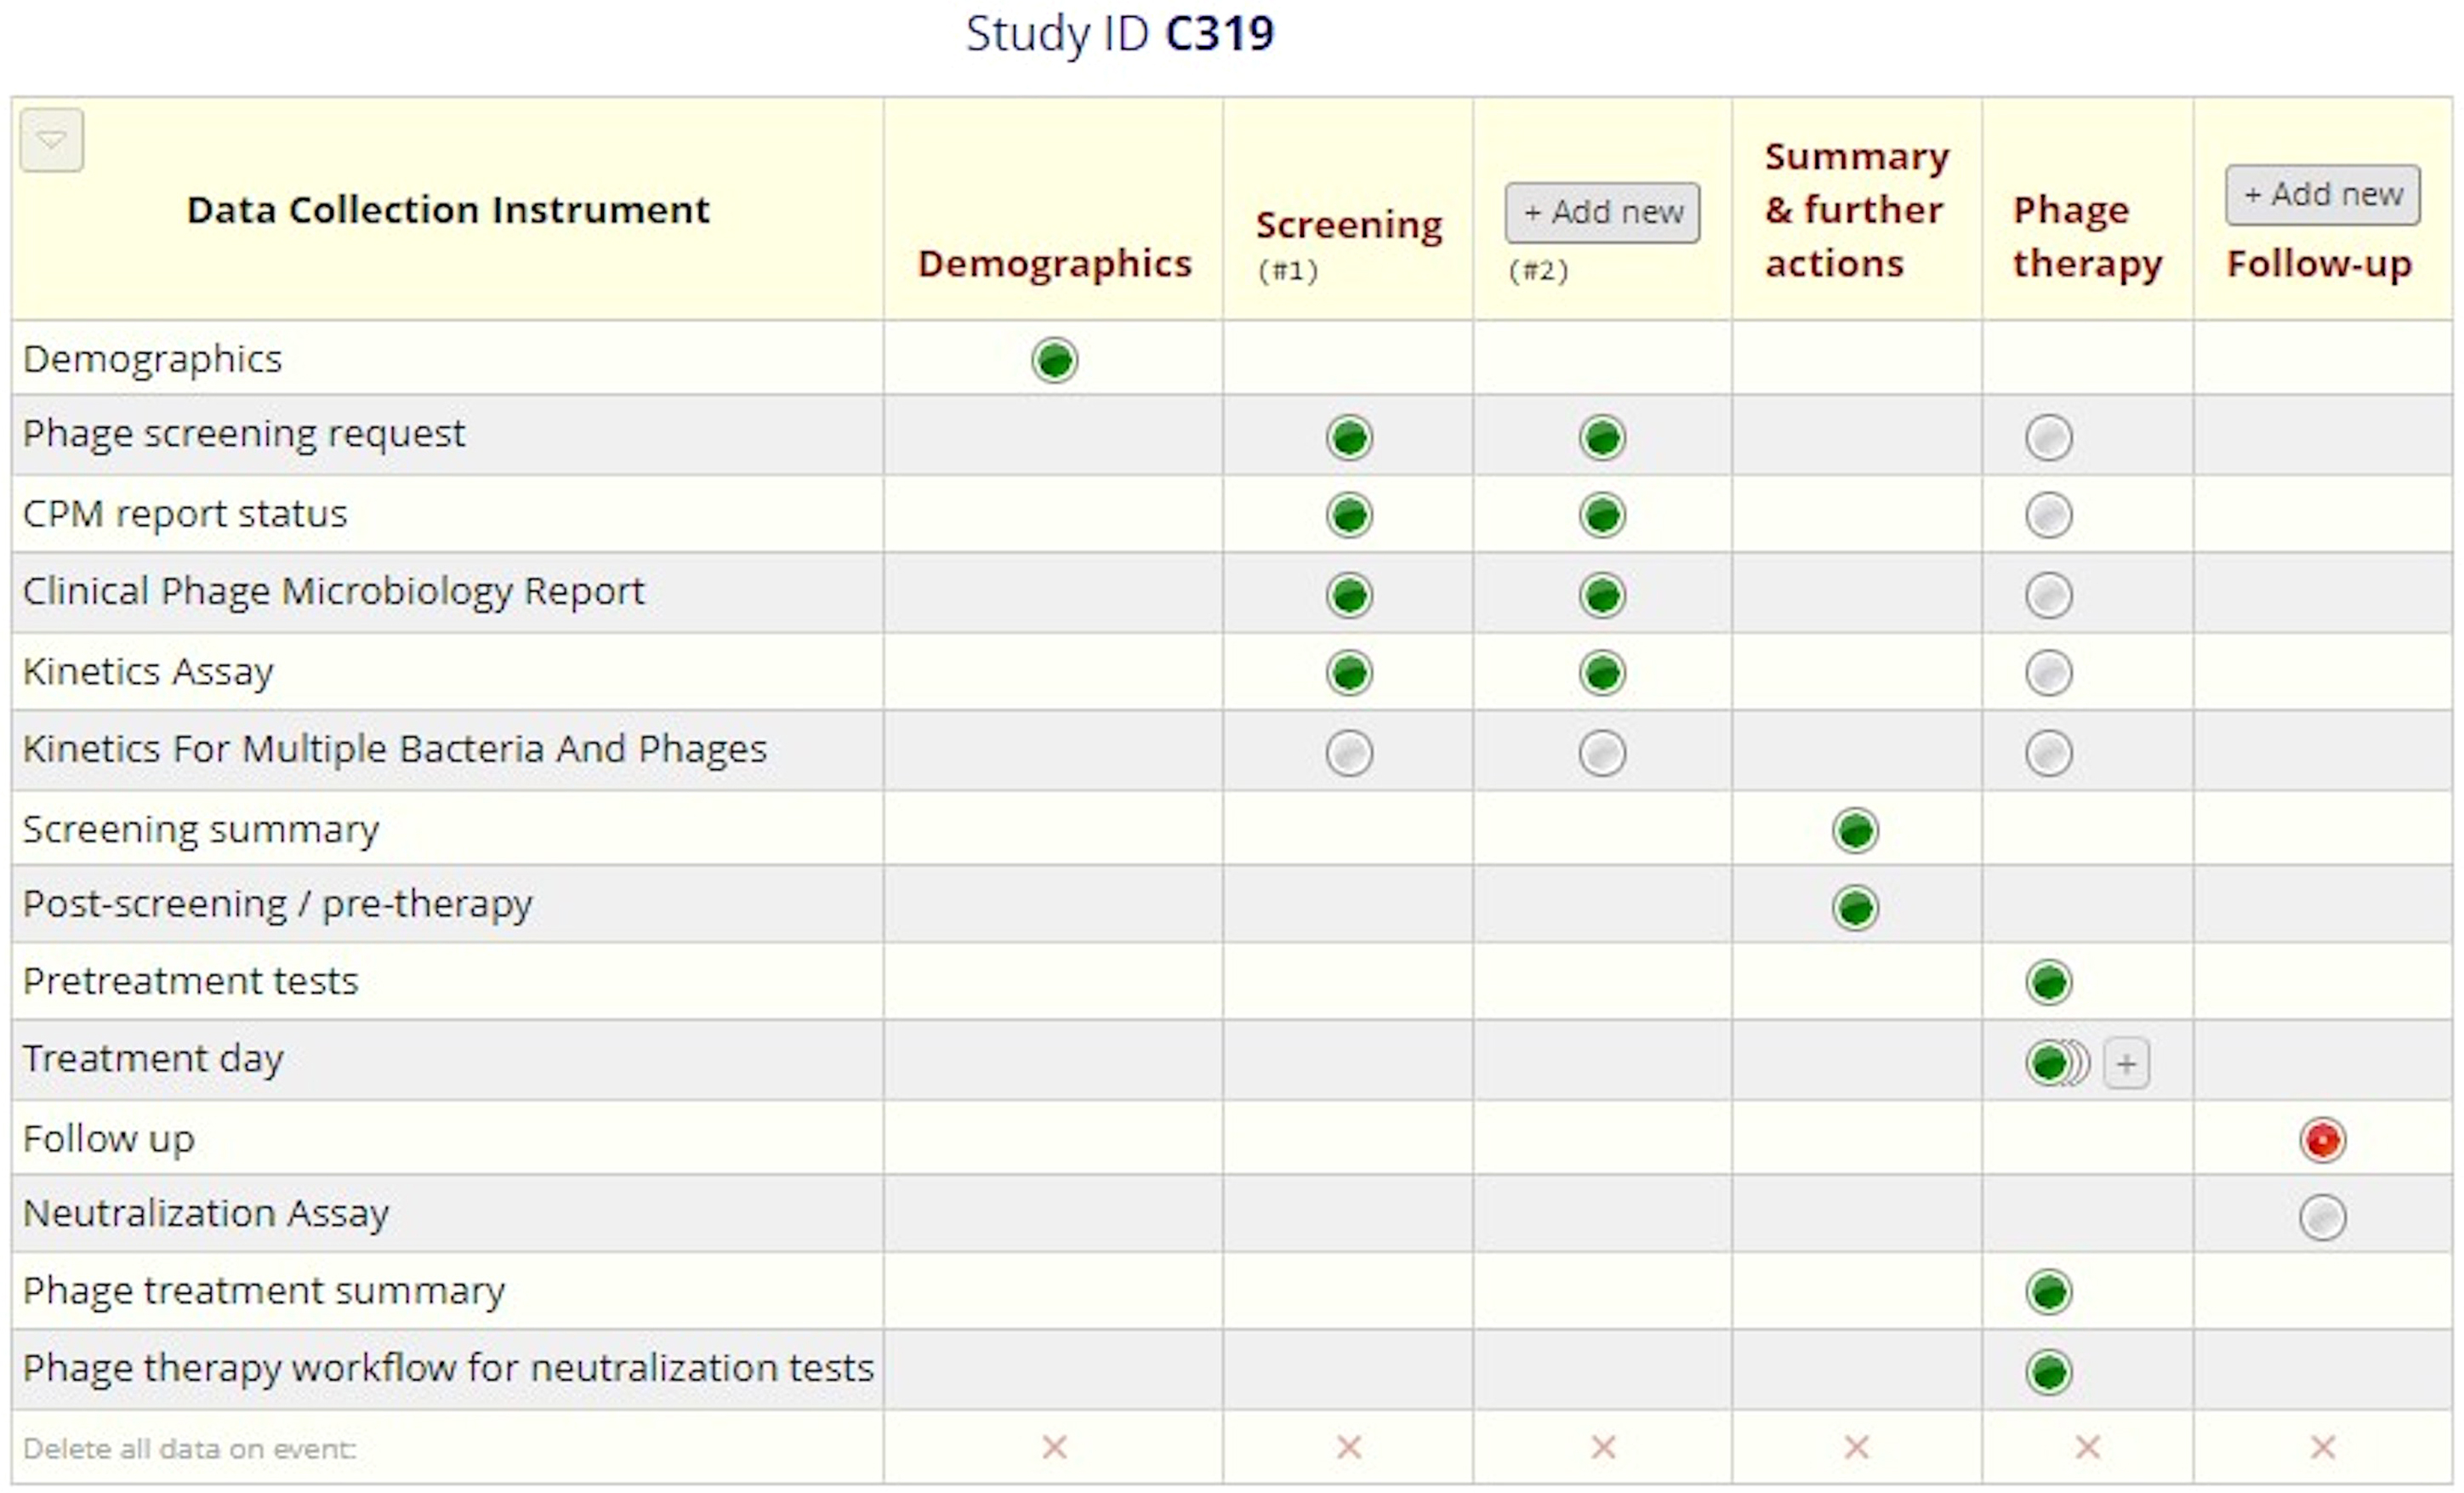Open neutralization tests workflow status icon
The width and height of the screenshot is (2464, 1493).
2048,1372
